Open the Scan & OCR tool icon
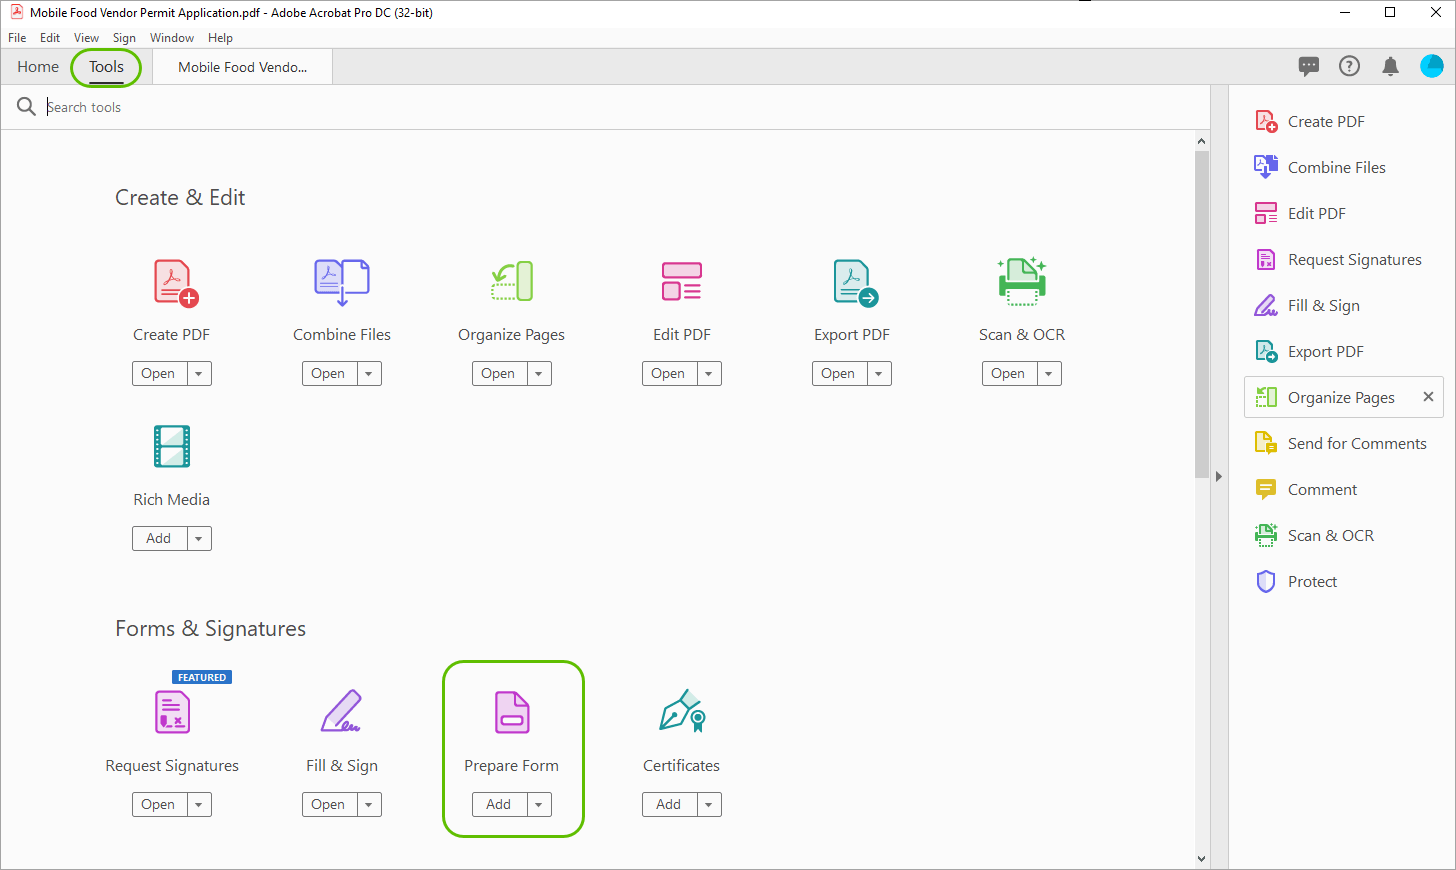 [1021, 281]
